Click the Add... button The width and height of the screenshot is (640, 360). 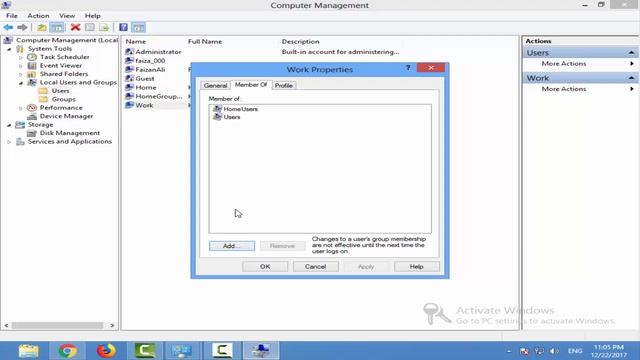point(232,246)
